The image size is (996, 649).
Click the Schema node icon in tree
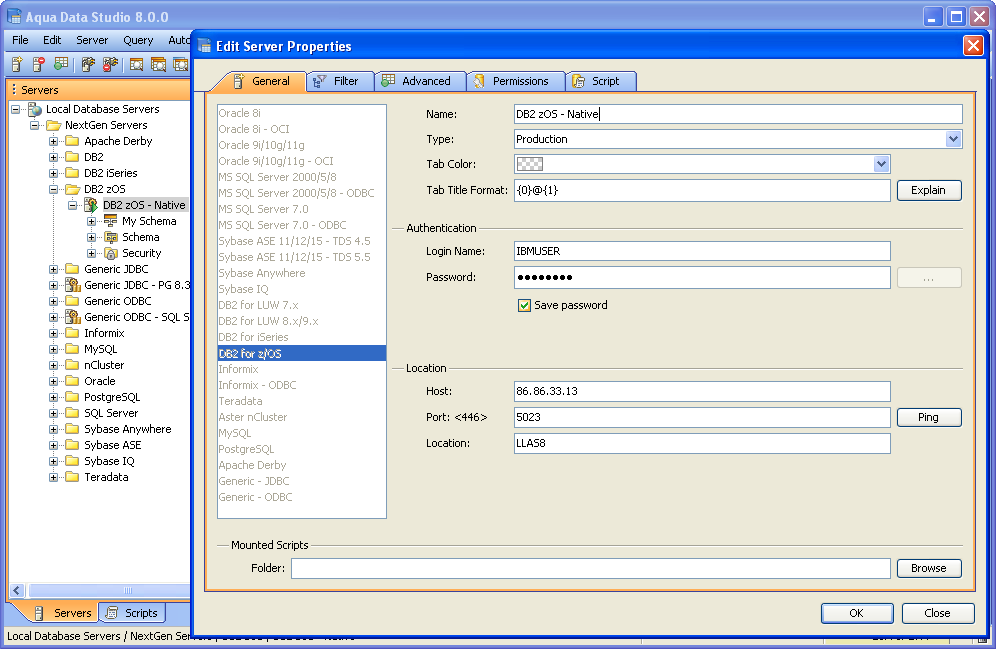tap(111, 237)
